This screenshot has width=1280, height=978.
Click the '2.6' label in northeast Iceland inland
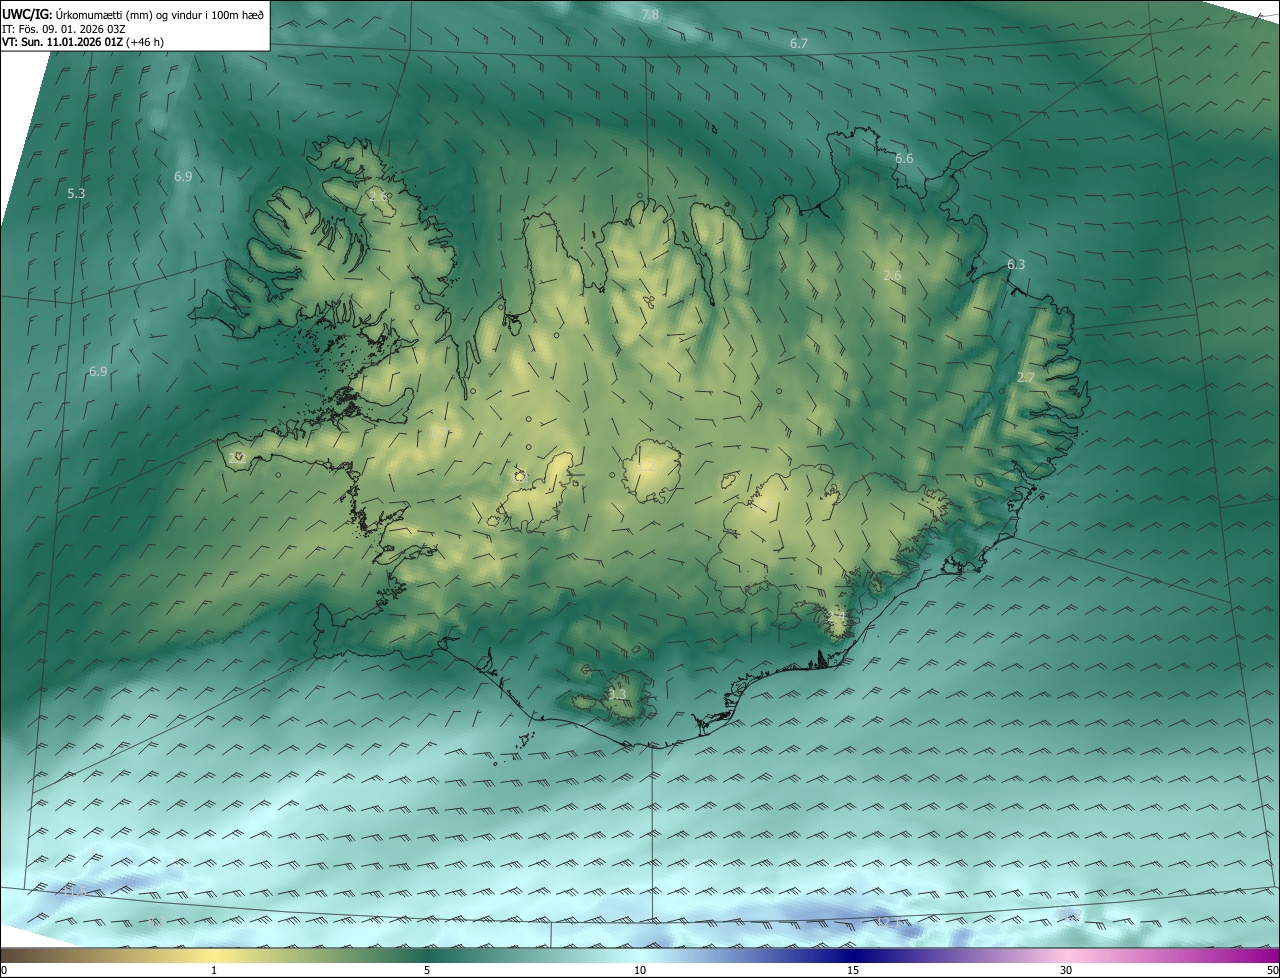tap(893, 275)
